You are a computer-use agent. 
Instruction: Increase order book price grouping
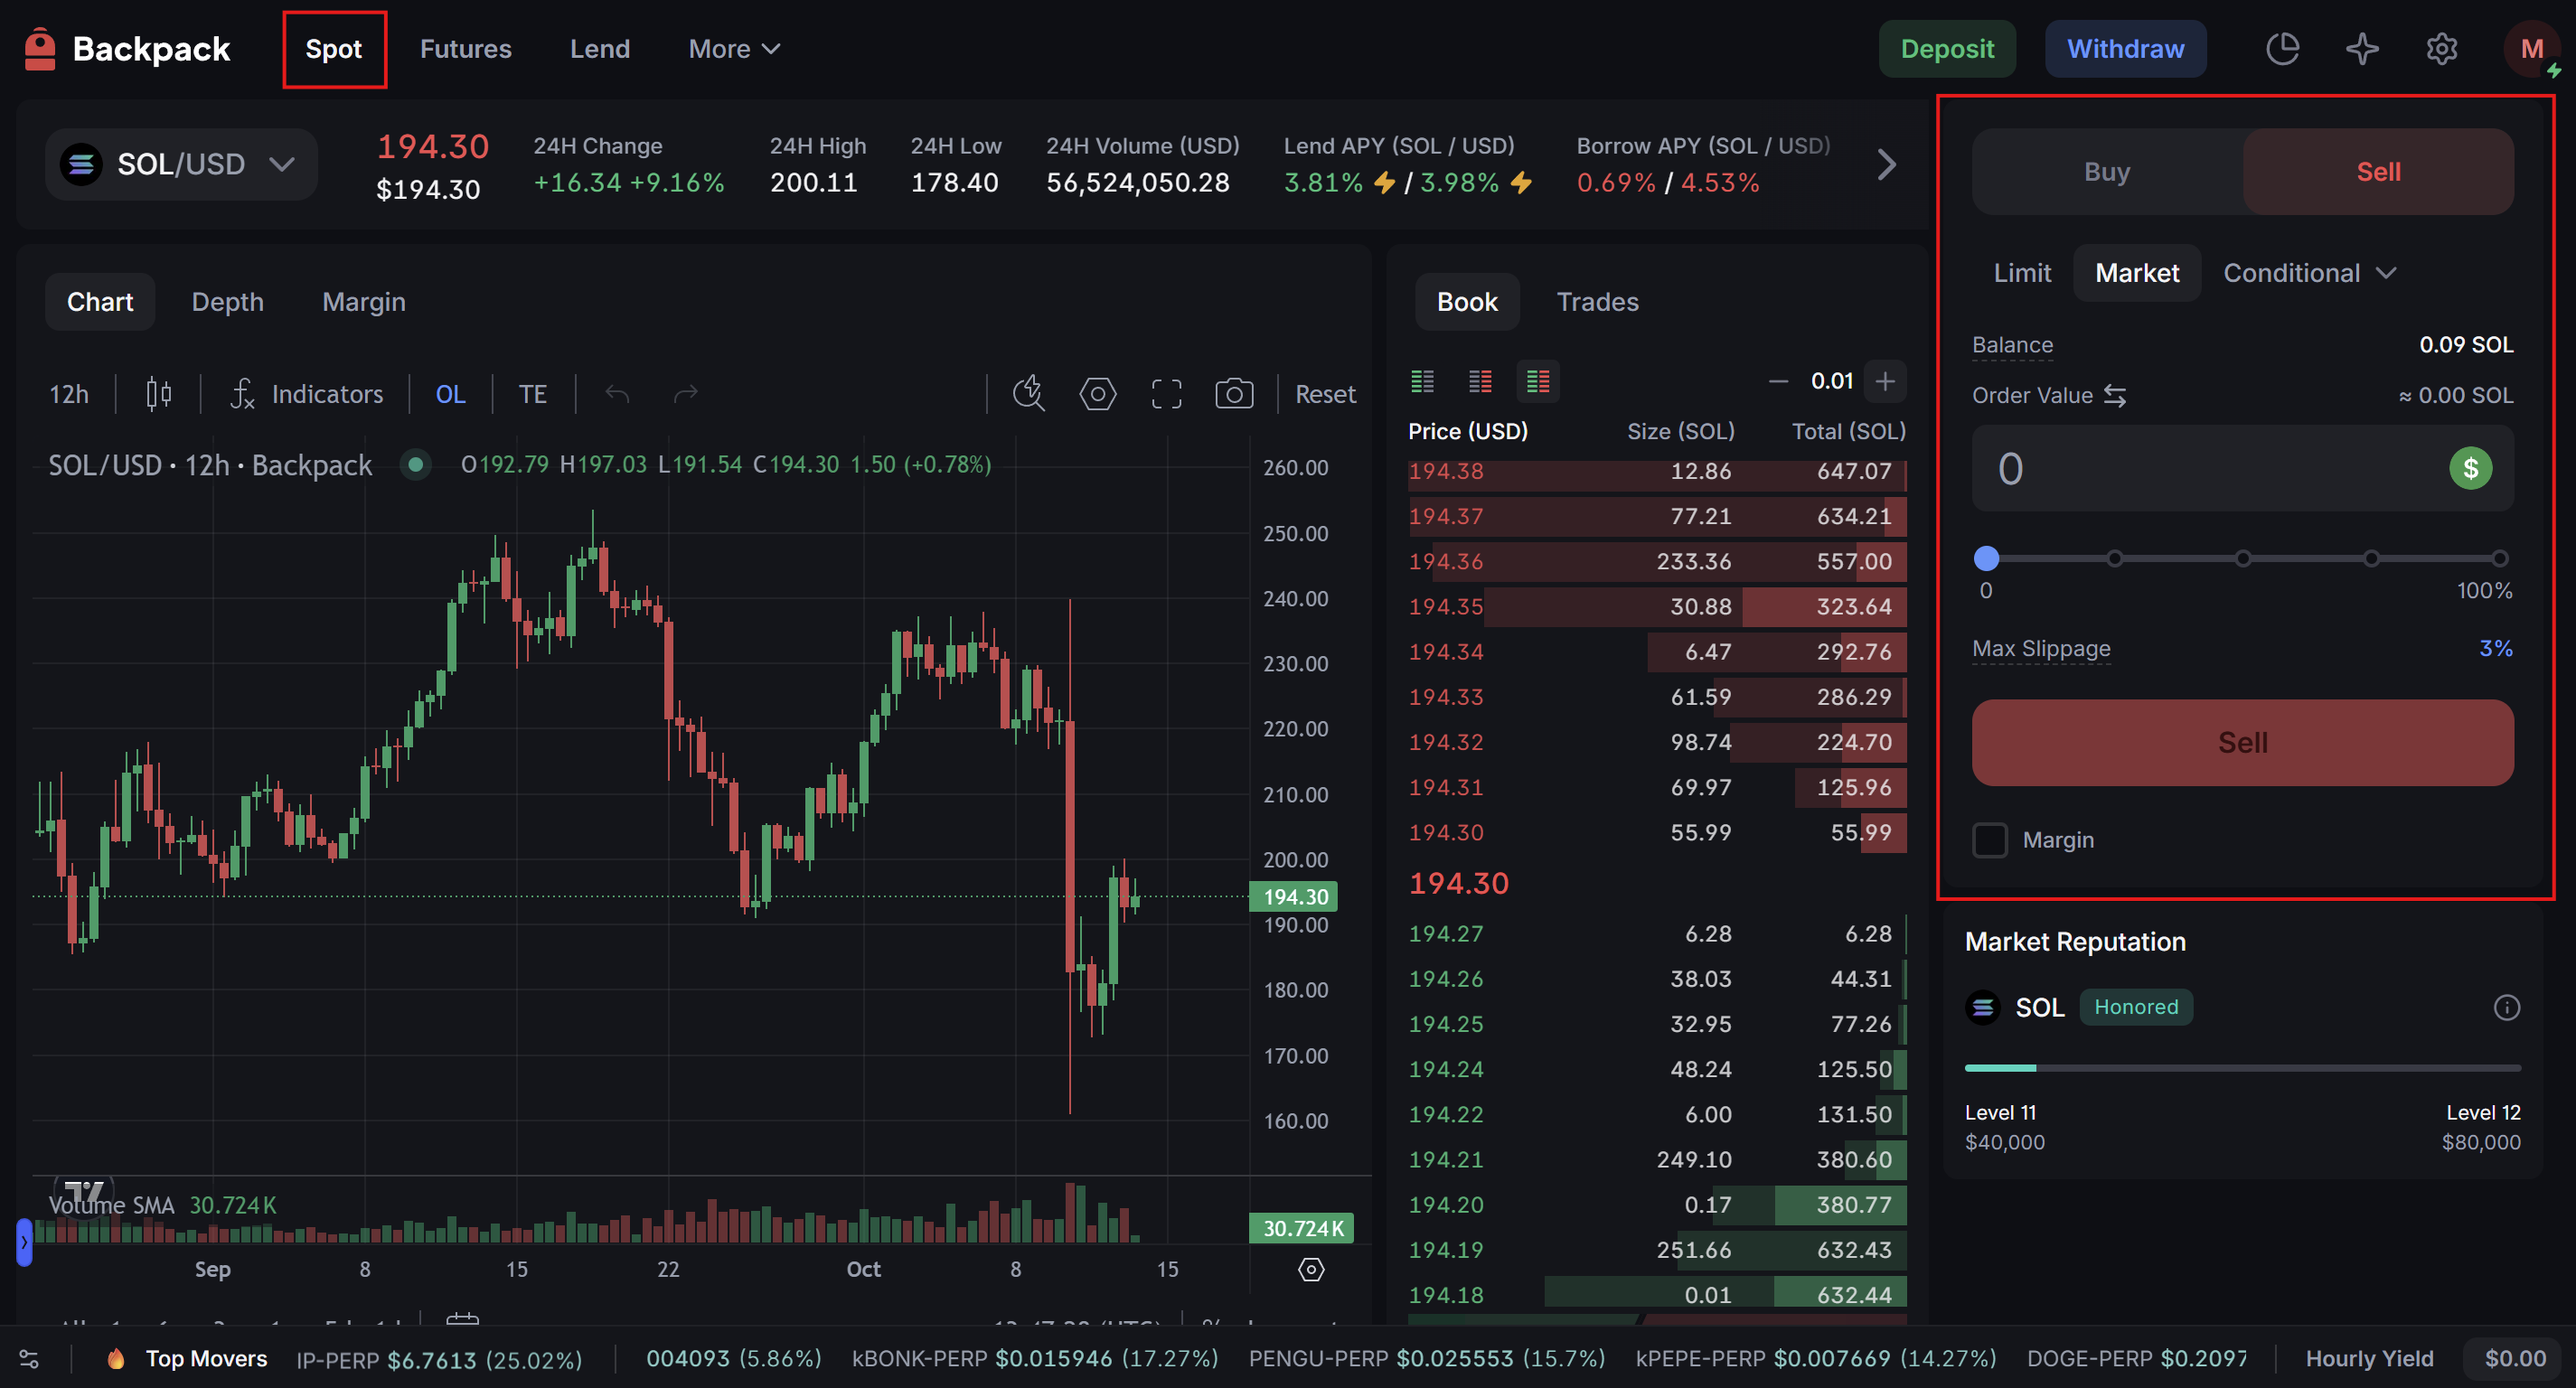point(1885,381)
